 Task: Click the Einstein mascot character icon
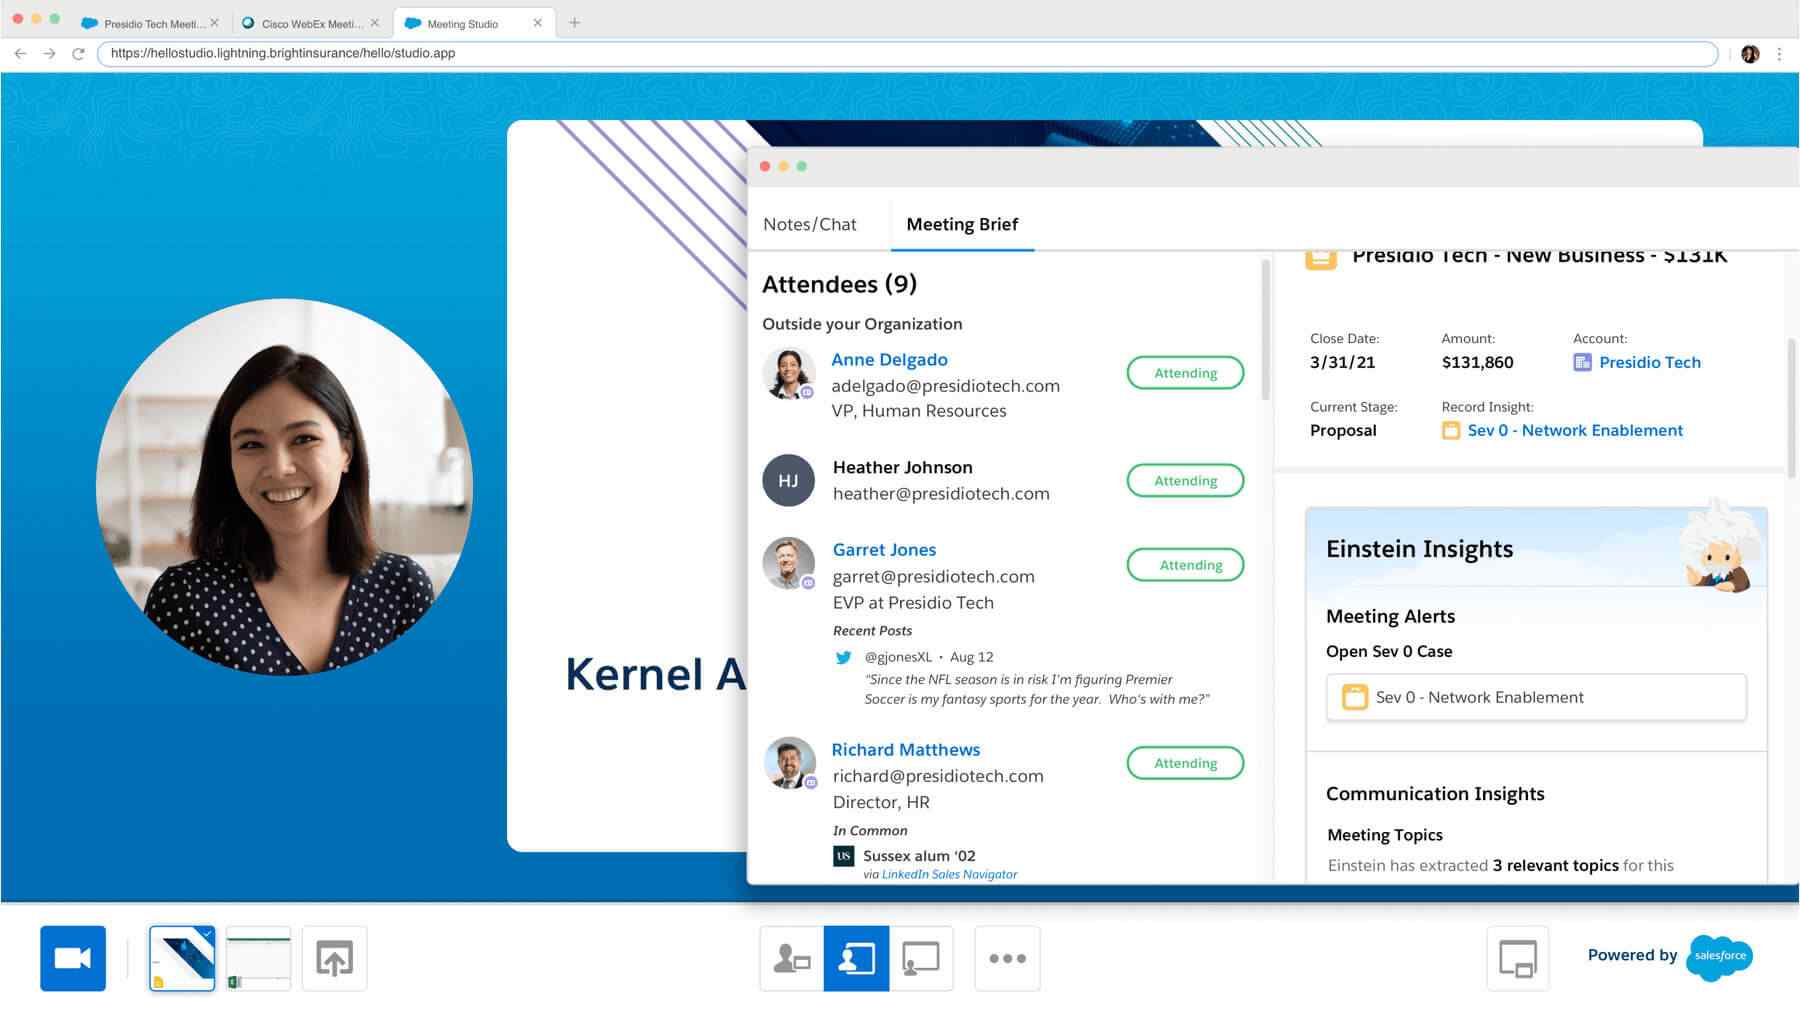tap(1718, 548)
